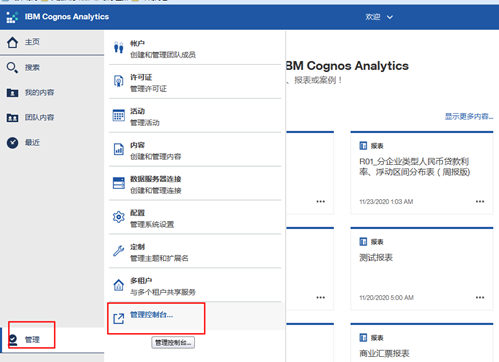This screenshot has height=362, width=499.
Task: Select 多租户 menu entry
Action: (x=195, y=285)
